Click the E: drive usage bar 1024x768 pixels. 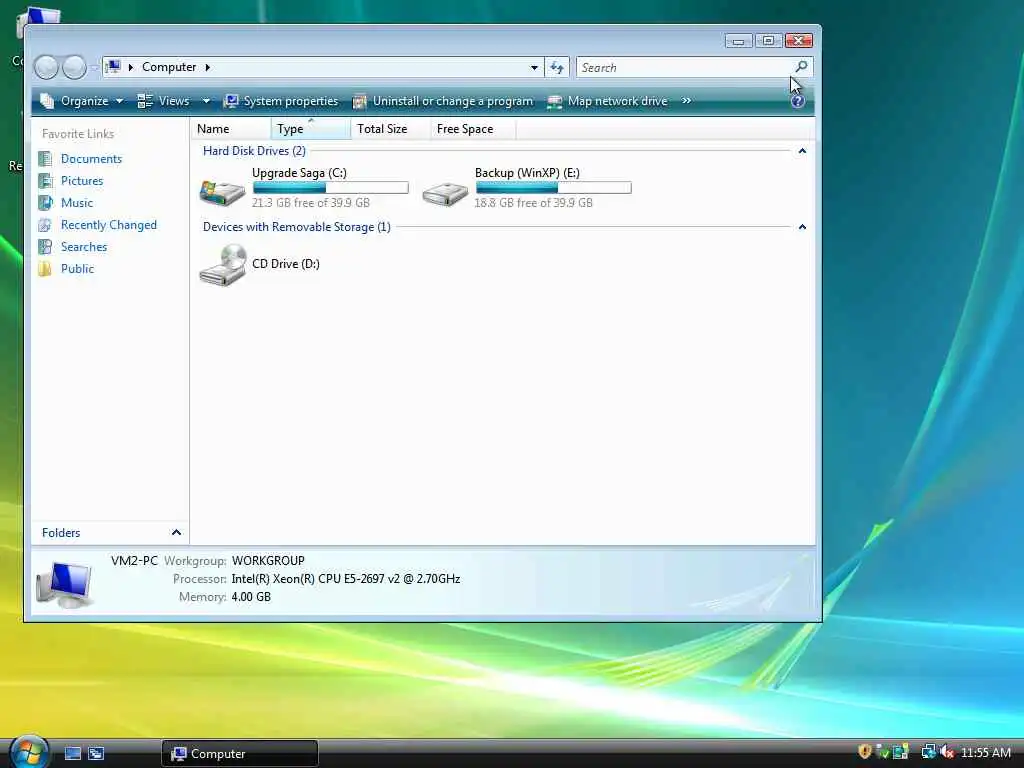[x=554, y=188]
